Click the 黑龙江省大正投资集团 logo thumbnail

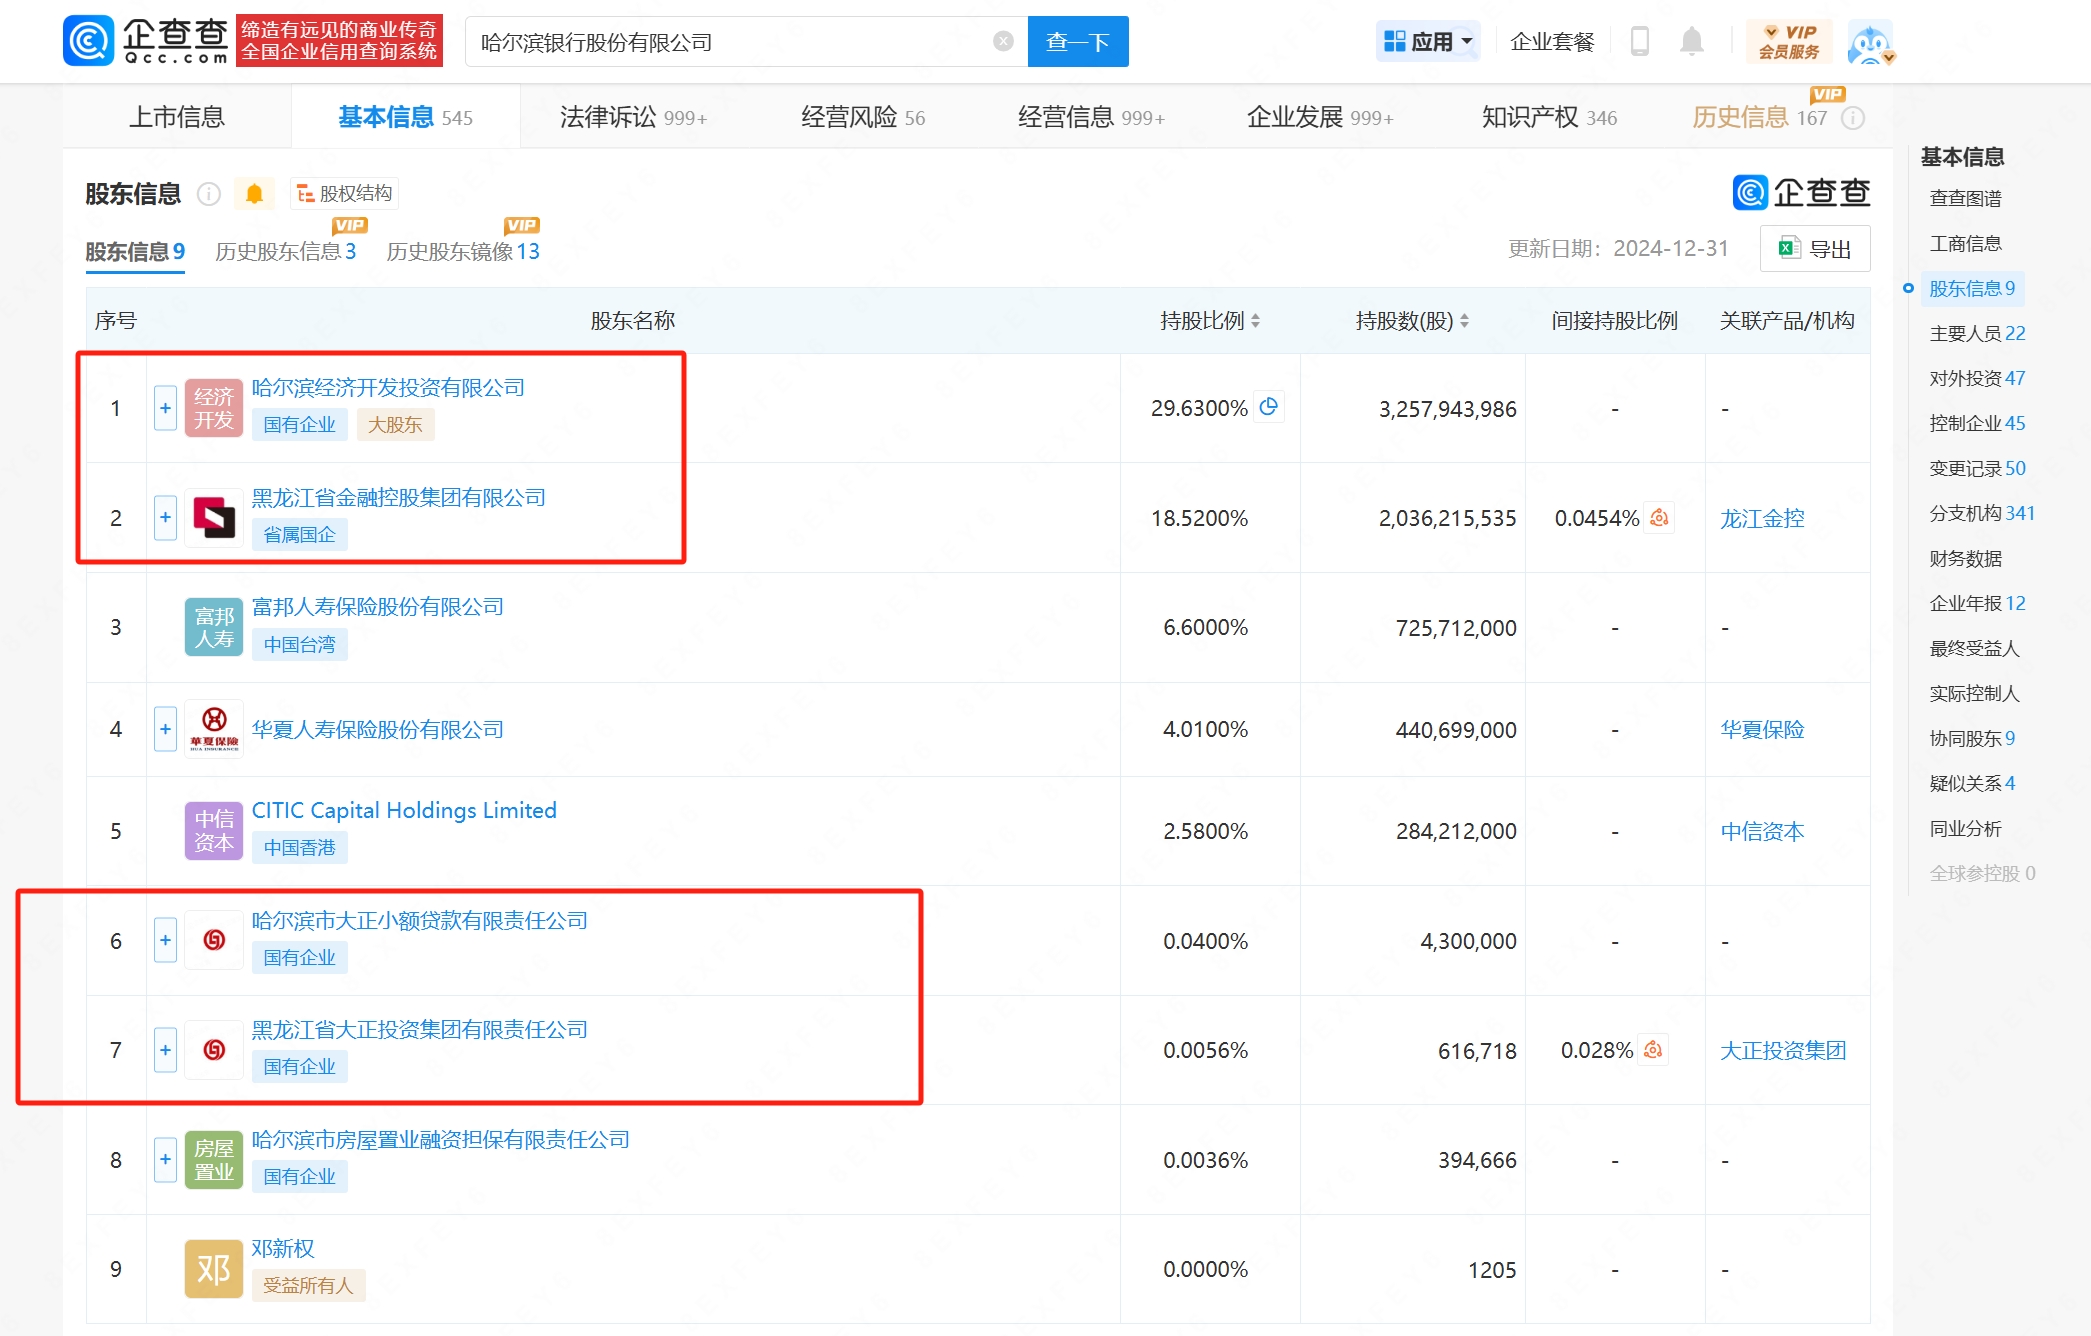(214, 1050)
